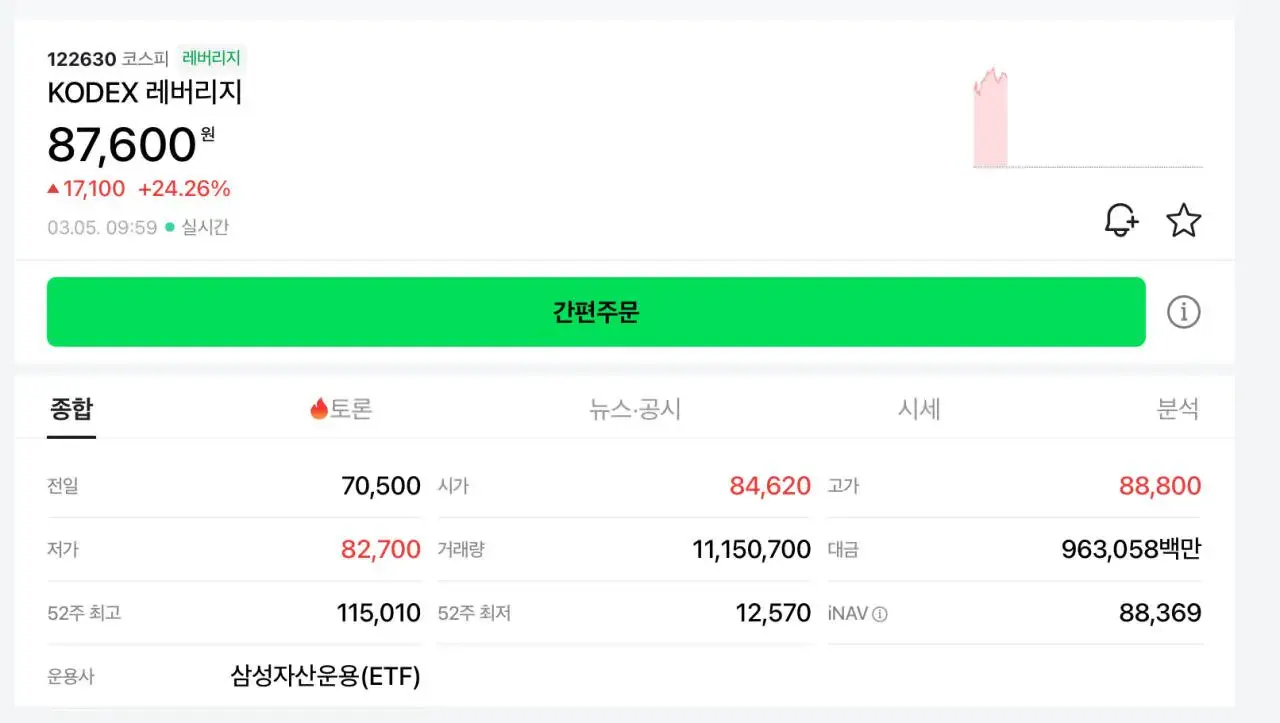Viewport: 1280px width, 723px height.
Task: Click the 87,600원 current price
Action: tap(130, 144)
